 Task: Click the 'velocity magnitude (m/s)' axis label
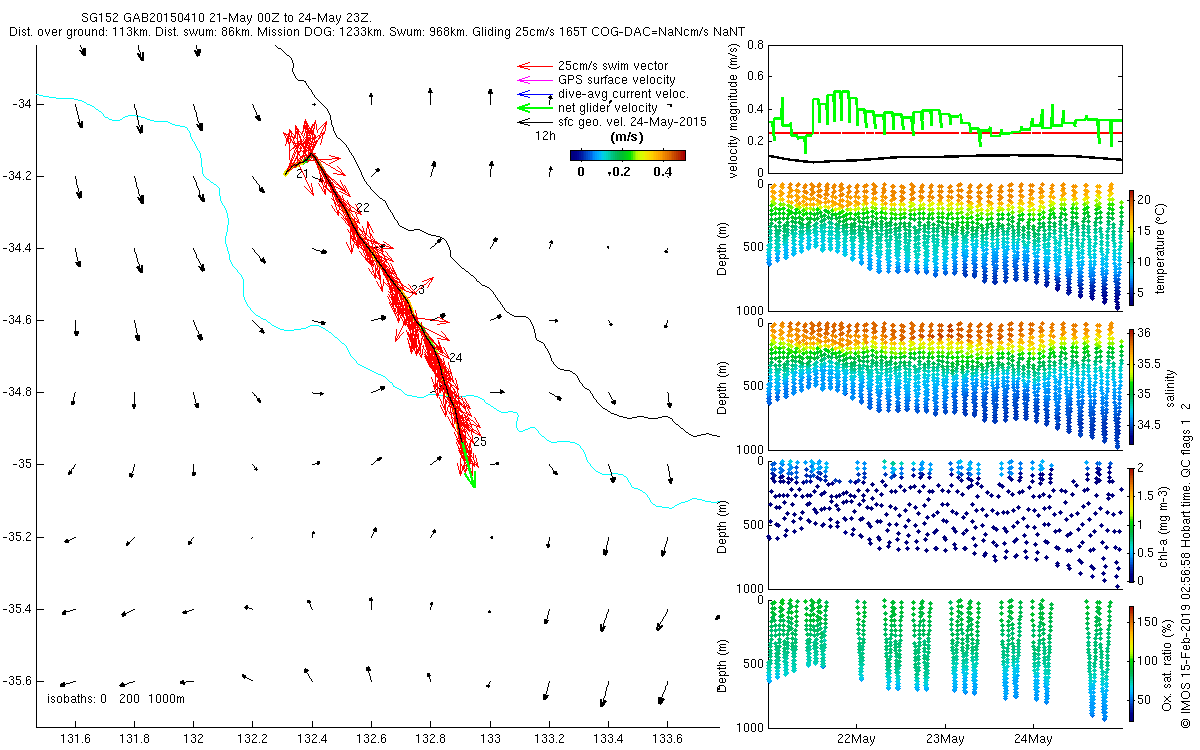click(x=734, y=110)
